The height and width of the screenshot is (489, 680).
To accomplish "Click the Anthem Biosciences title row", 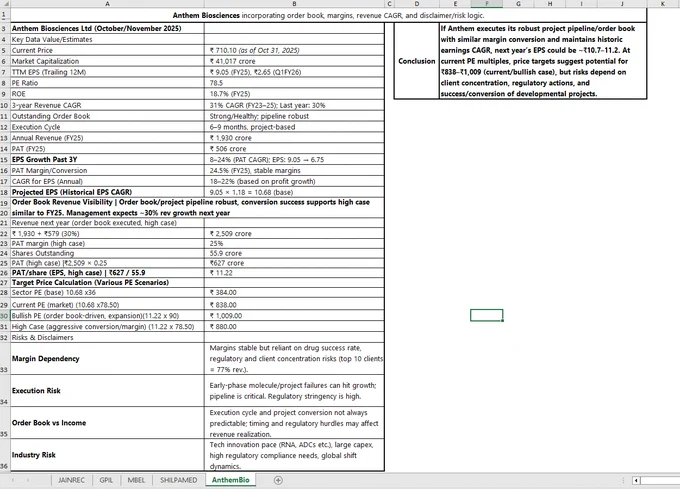I will [328, 15].
